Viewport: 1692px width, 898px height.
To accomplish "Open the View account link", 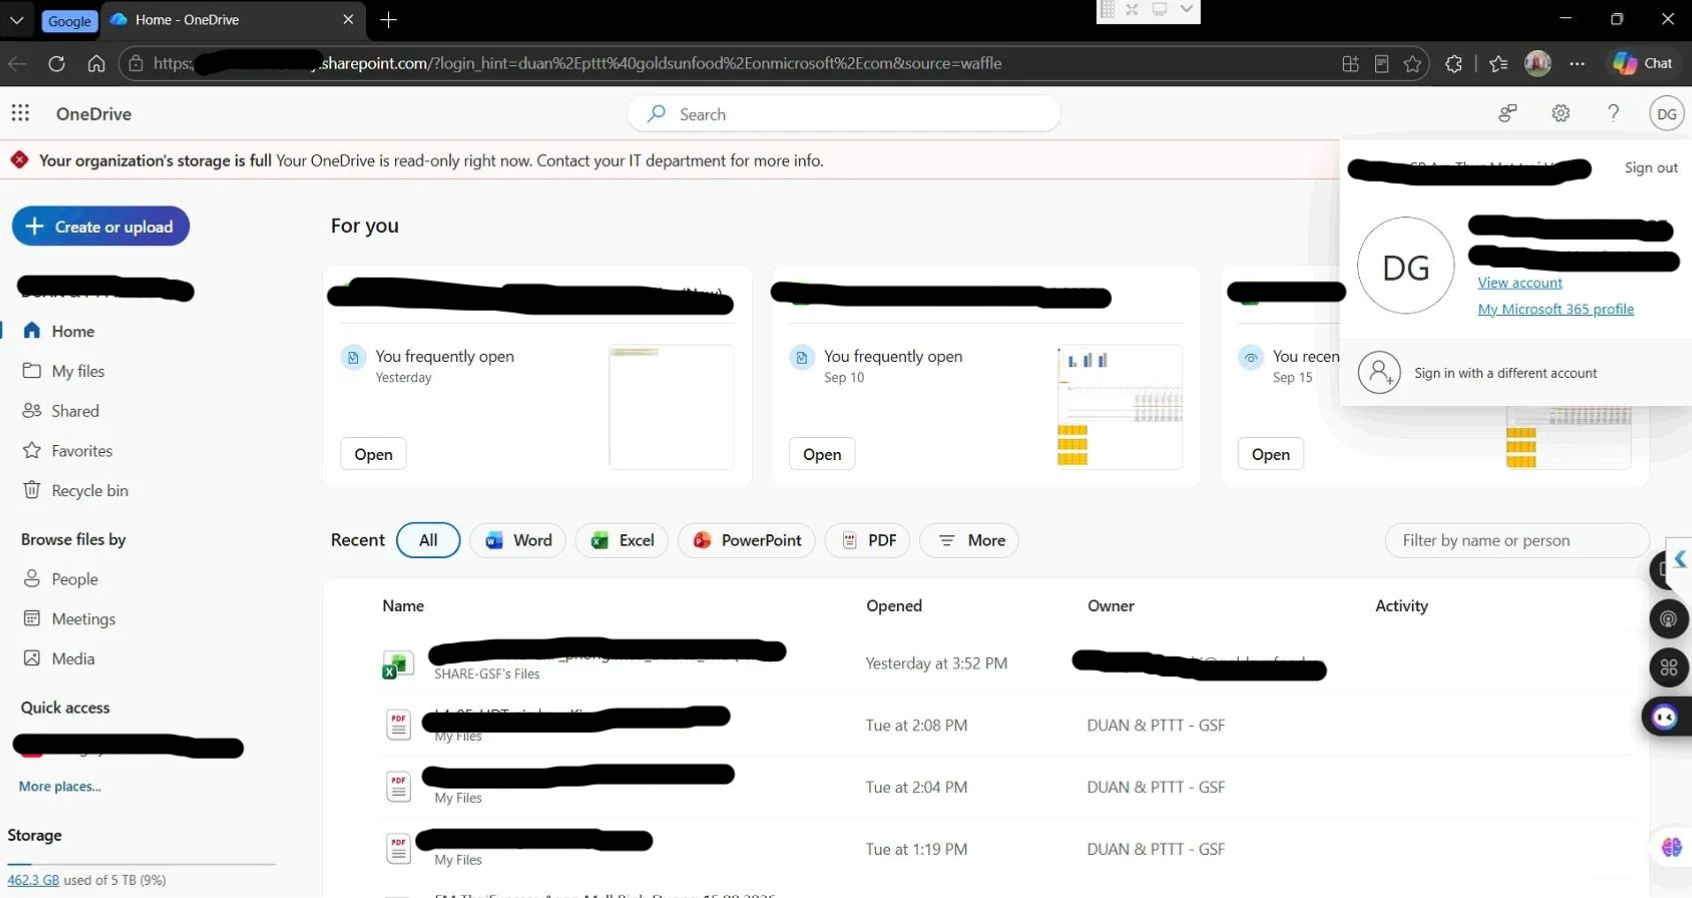I will point(1519,283).
